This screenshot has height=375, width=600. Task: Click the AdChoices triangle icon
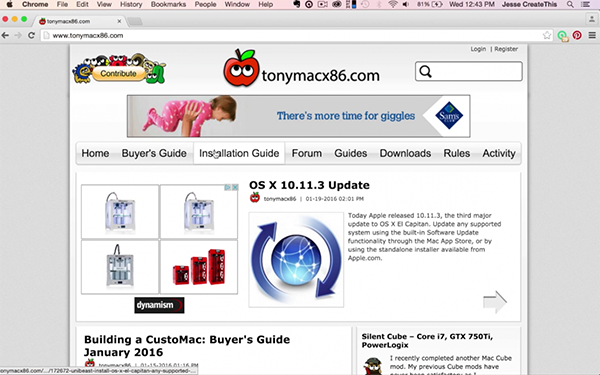[228, 187]
